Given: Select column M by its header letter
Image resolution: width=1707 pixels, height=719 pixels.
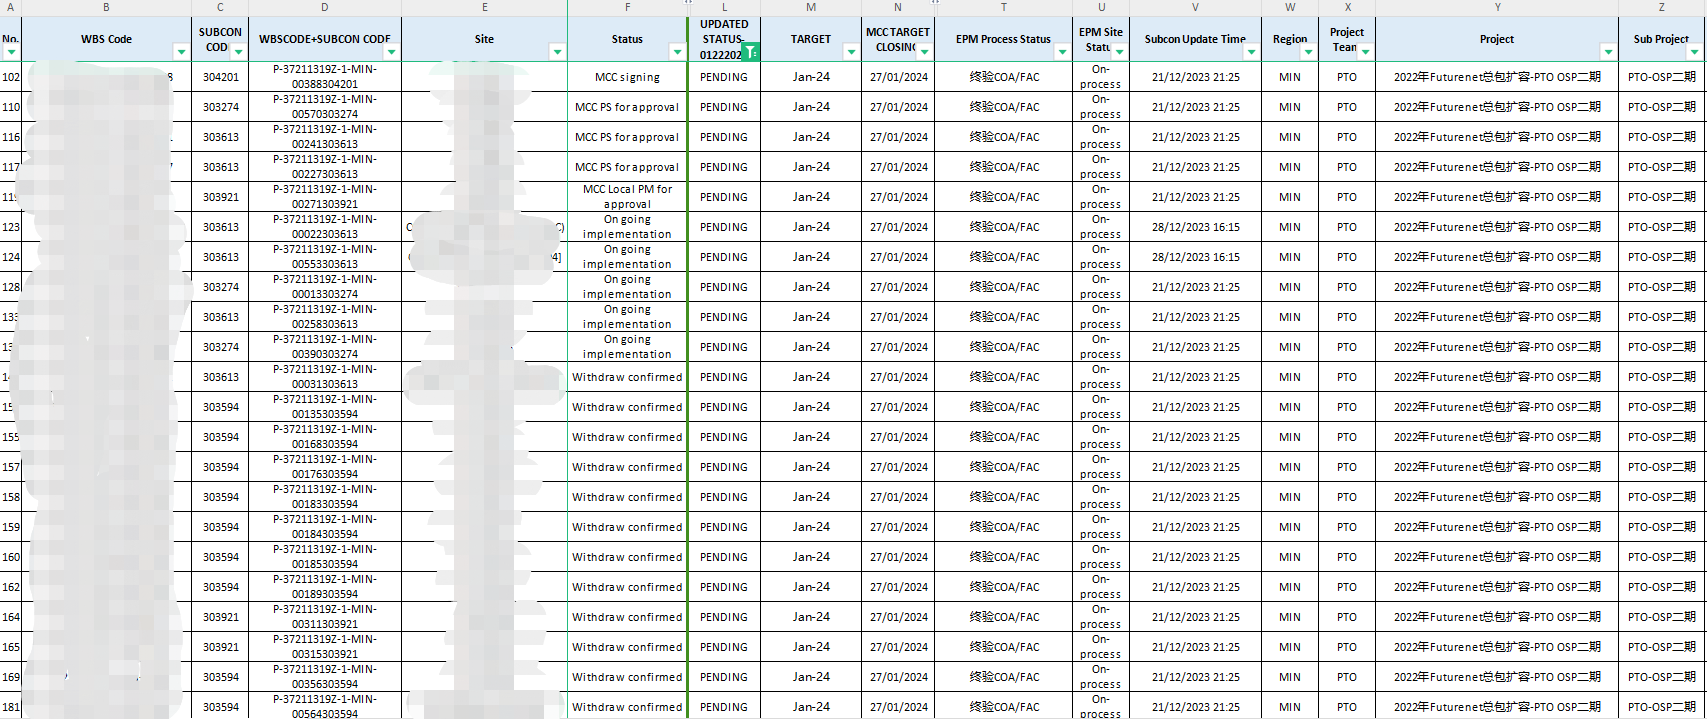Looking at the screenshot, I should coord(811,7).
